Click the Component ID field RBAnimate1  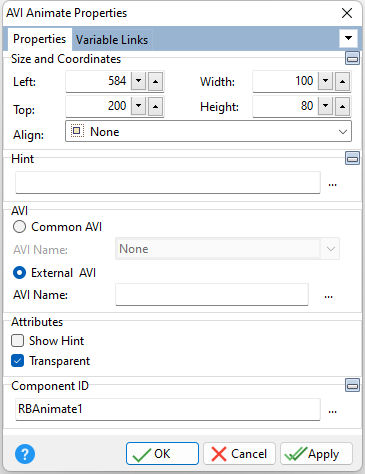coord(168,409)
